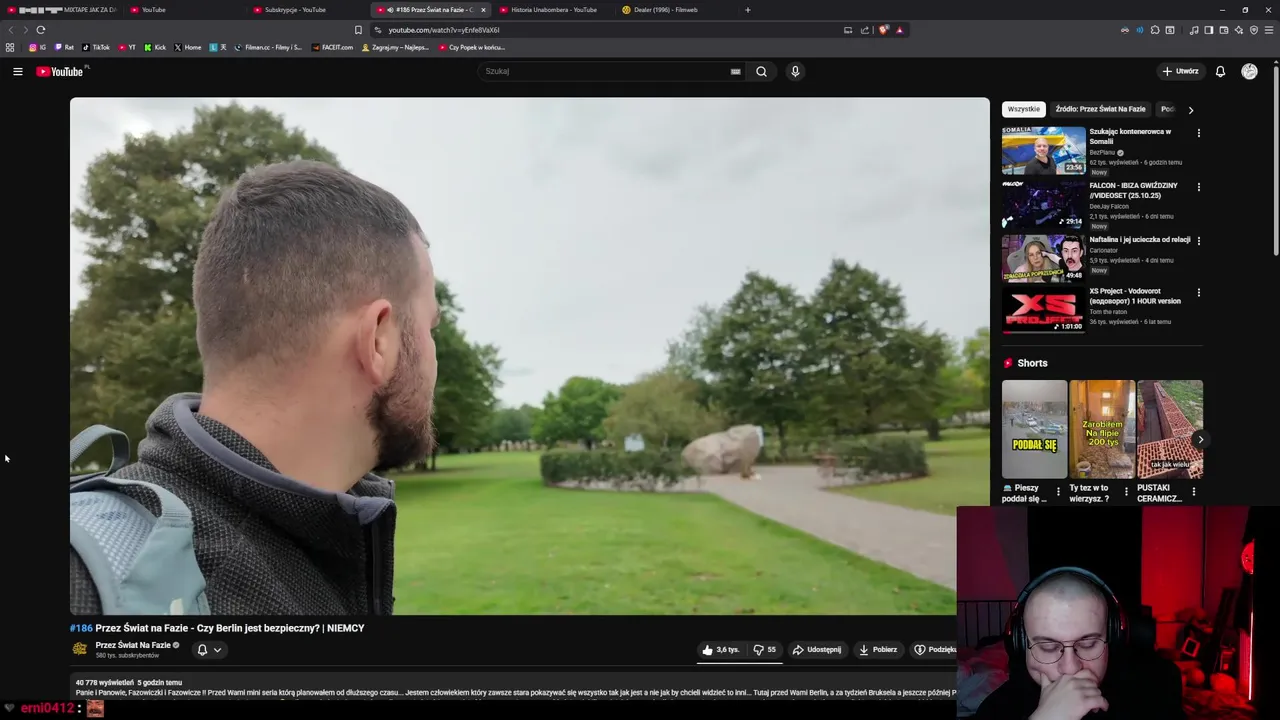Open YouTube notifications bell in header
The height and width of the screenshot is (720, 1280).
click(x=1220, y=71)
